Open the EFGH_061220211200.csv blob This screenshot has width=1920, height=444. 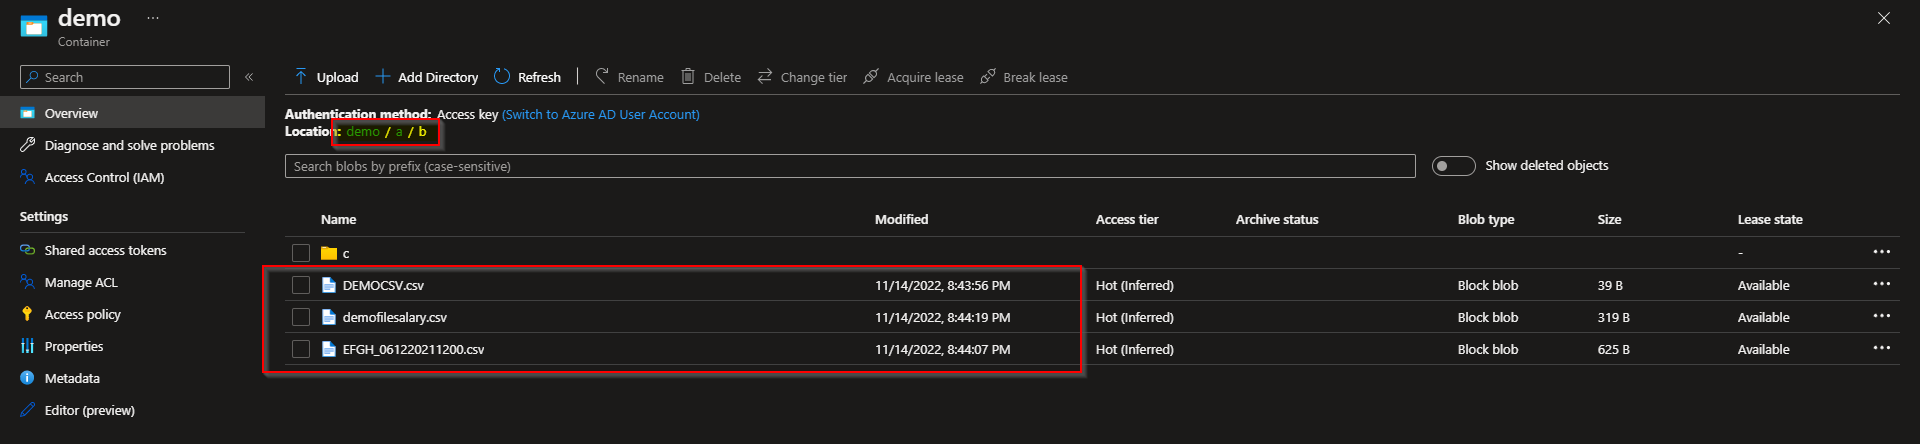413,349
